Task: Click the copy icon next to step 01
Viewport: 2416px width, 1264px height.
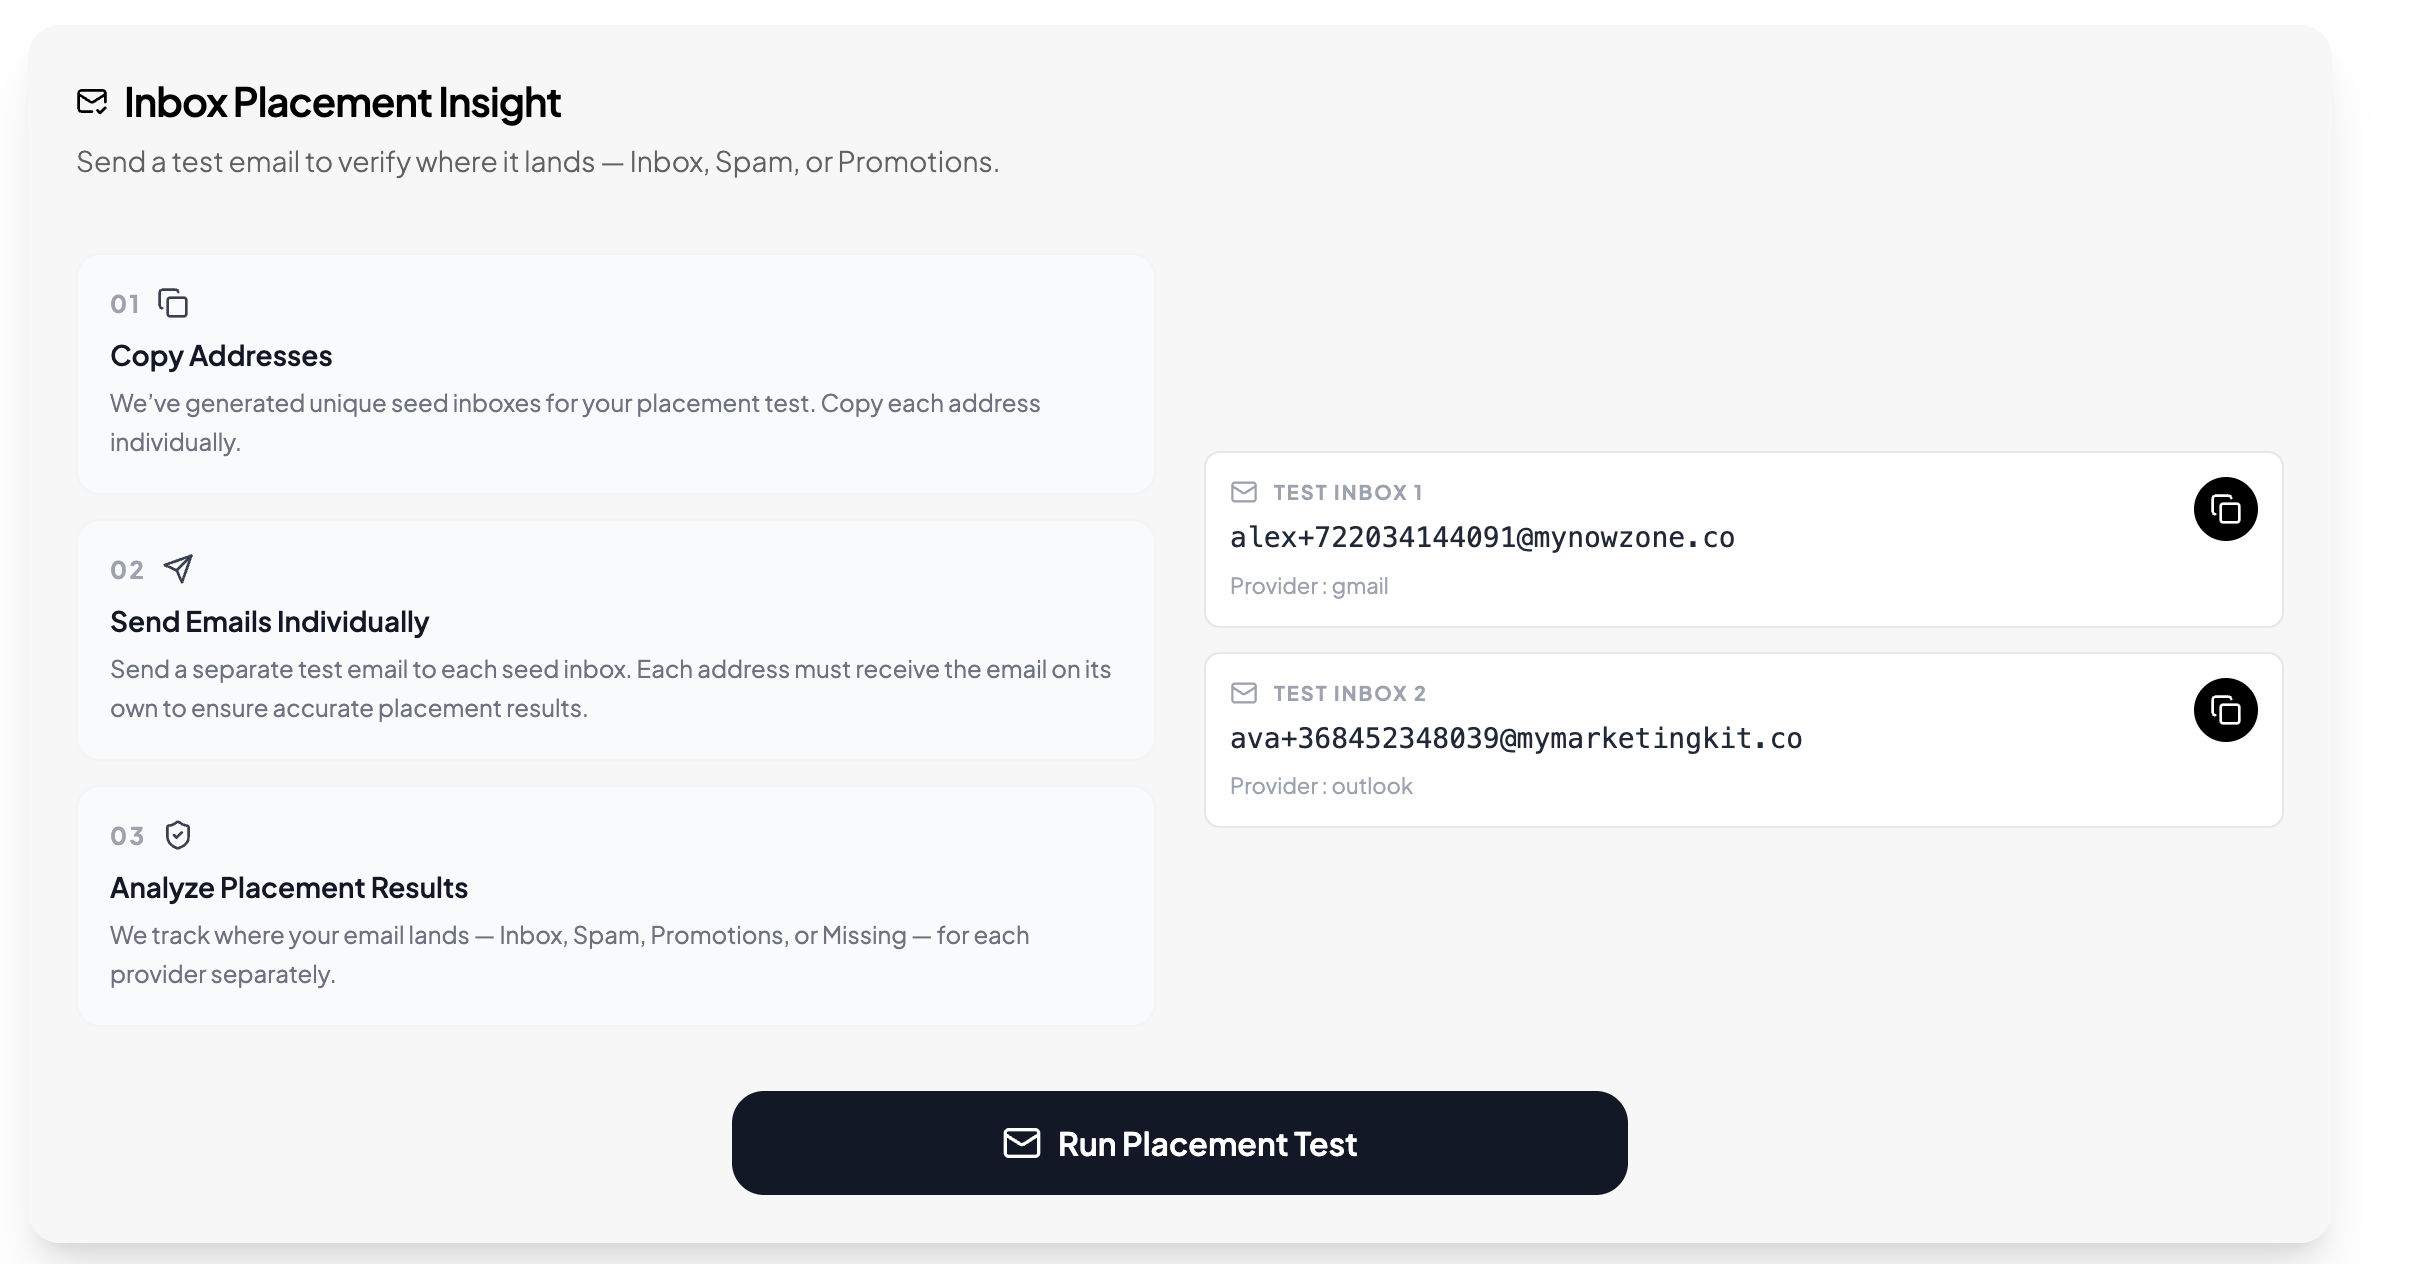Action: (174, 303)
